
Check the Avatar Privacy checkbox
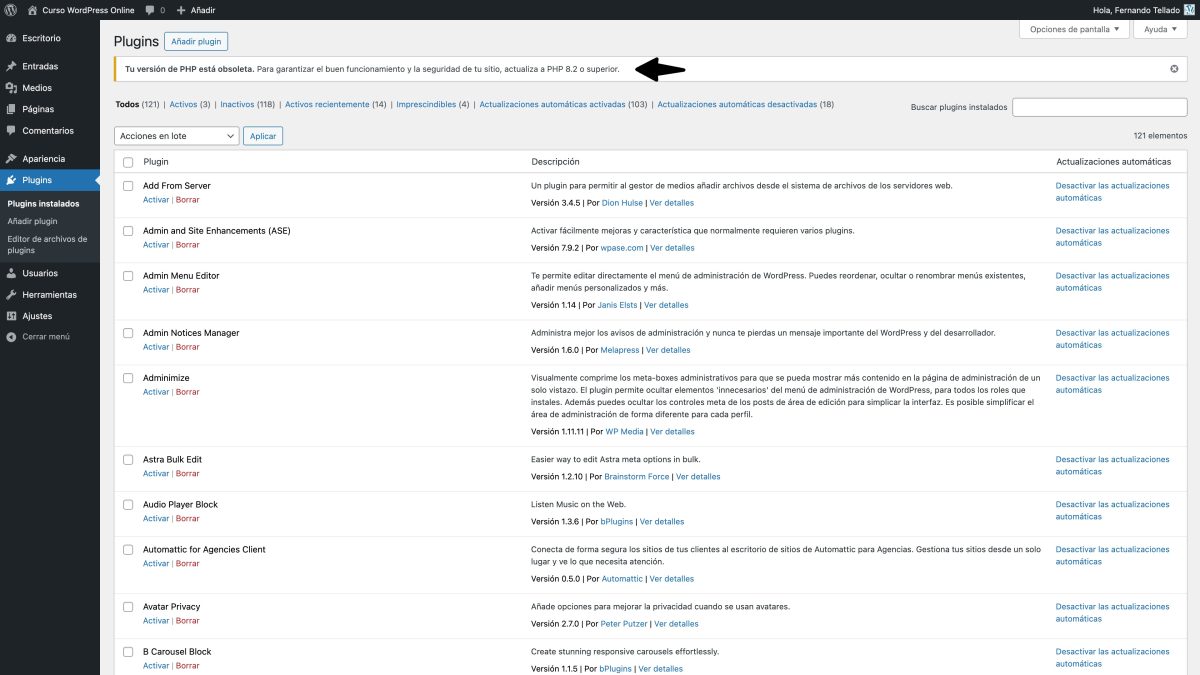pos(127,606)
